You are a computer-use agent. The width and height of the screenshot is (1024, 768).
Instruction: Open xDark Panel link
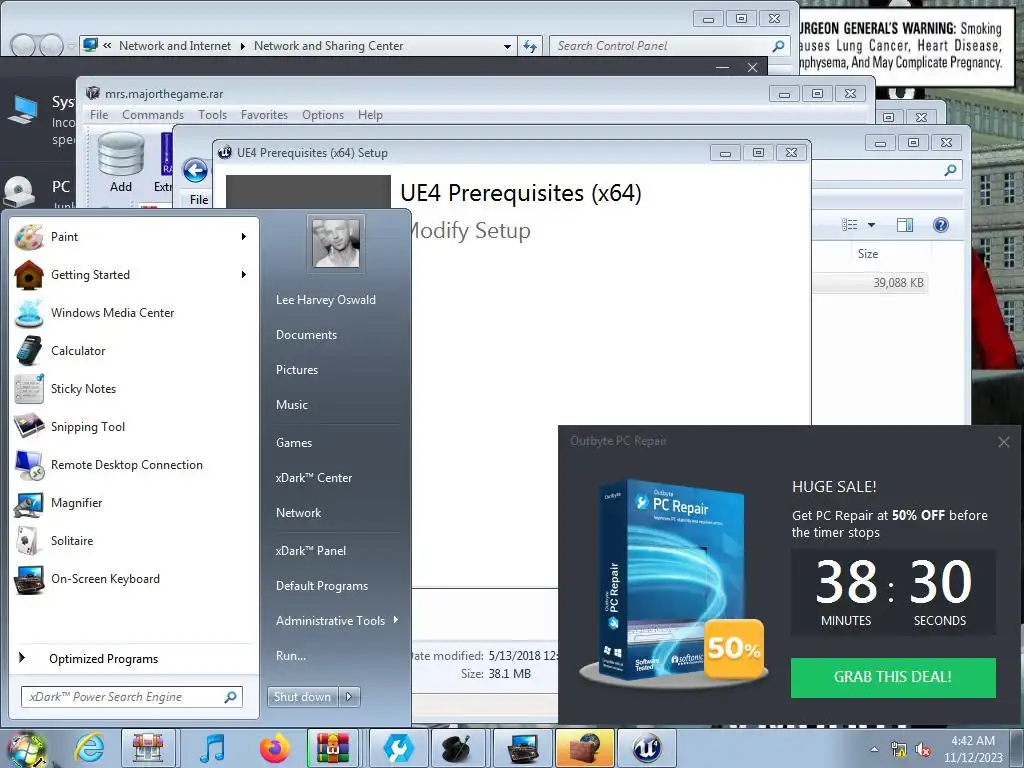tap(311, 551)
